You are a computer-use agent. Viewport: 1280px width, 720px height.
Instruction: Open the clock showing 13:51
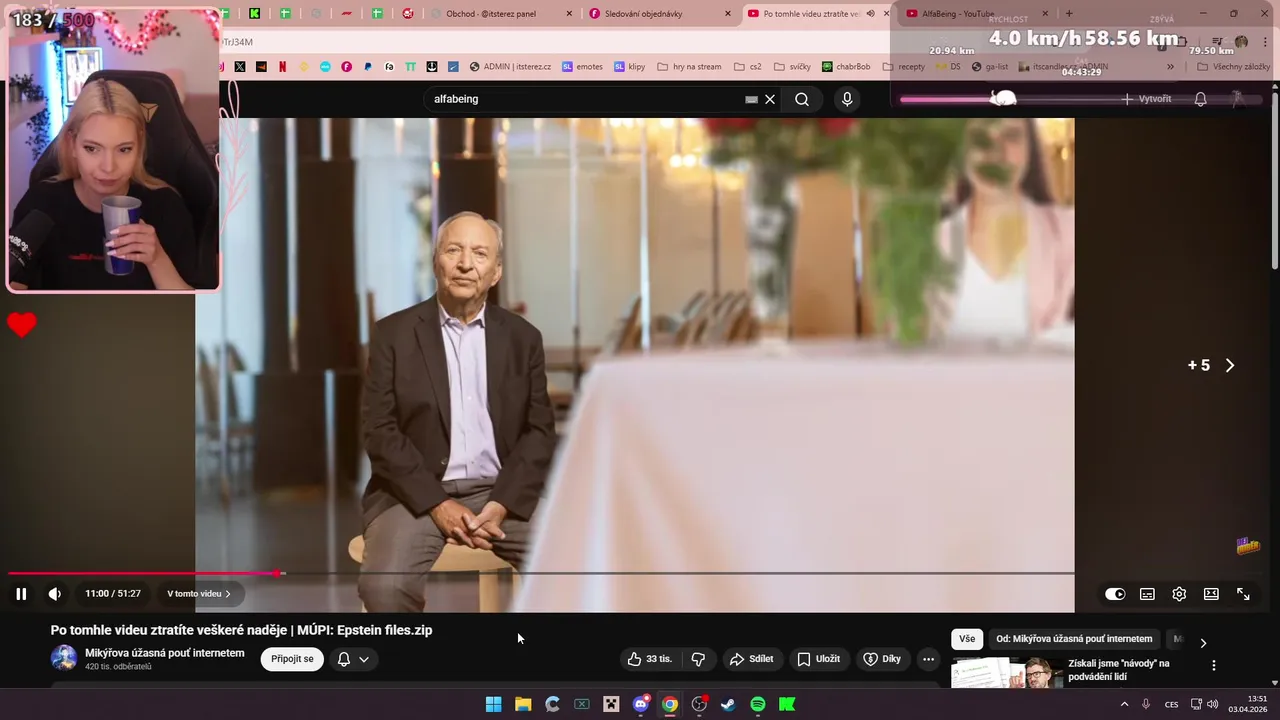pos(1250,704)
